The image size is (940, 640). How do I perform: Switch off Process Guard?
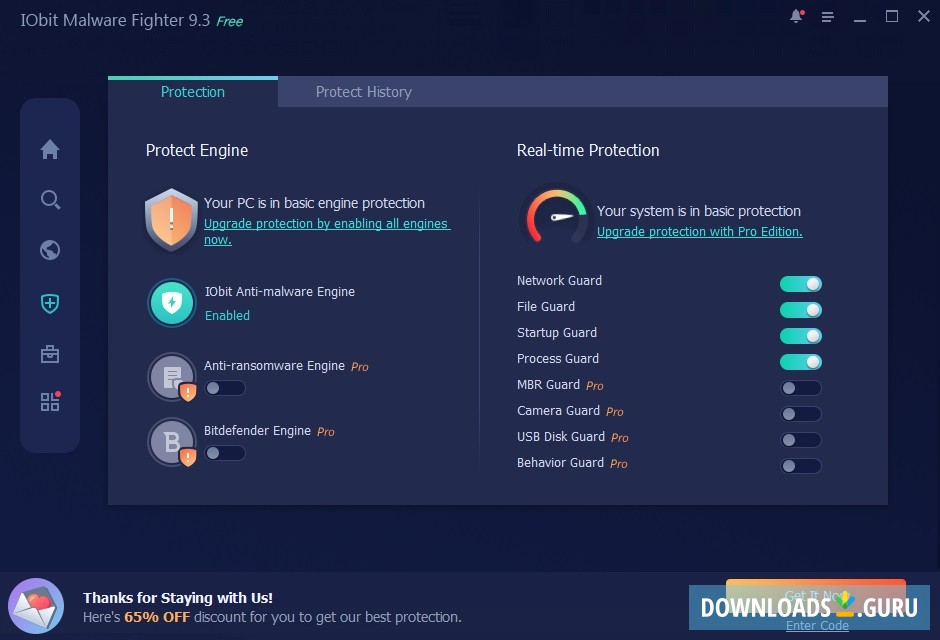tap(800, 362)
